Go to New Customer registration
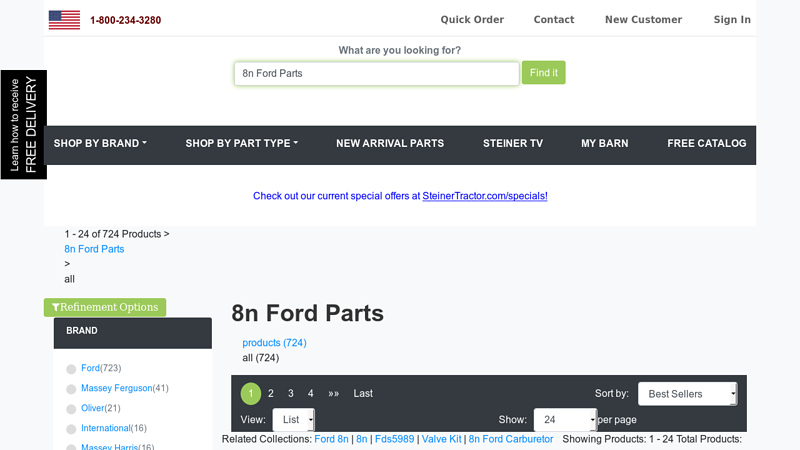The width and height of the screenshot is (800, 450). pos(643,19)
